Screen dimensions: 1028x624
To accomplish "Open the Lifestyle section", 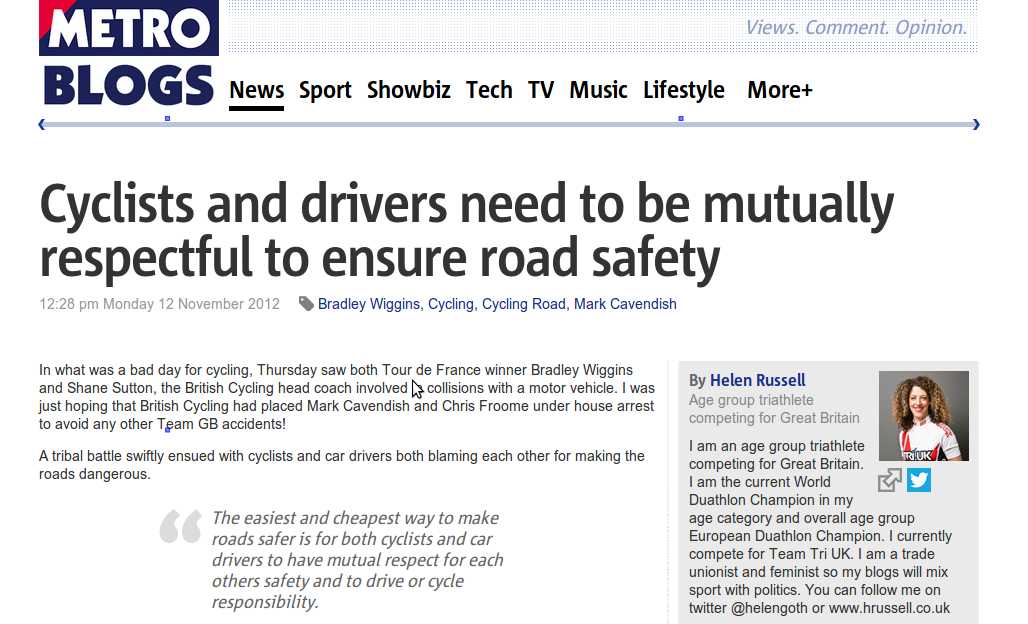I will 684,90.
